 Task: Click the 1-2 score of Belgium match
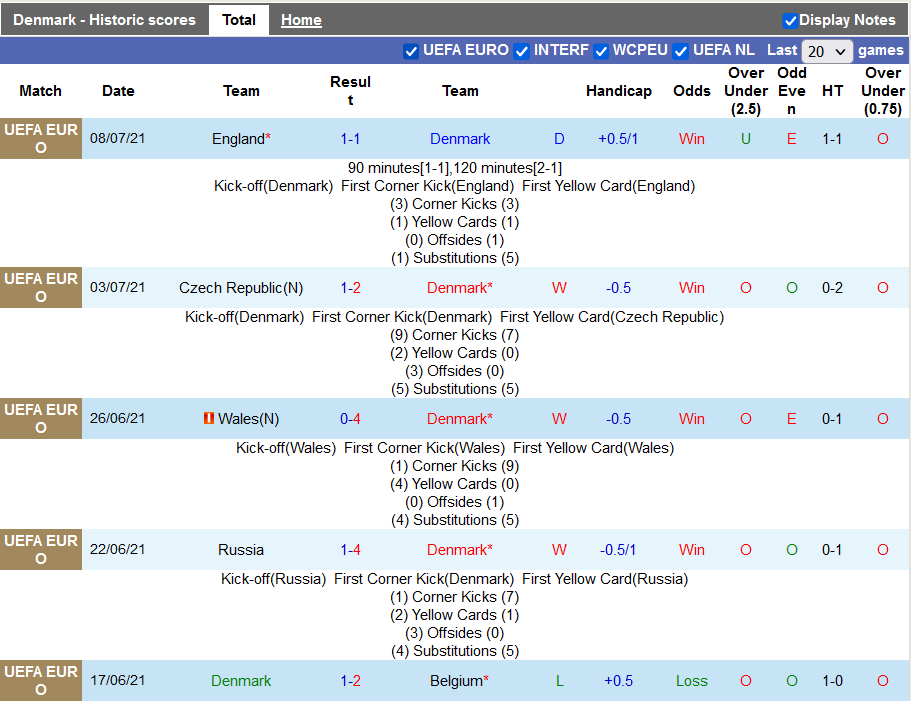point(350,681)
